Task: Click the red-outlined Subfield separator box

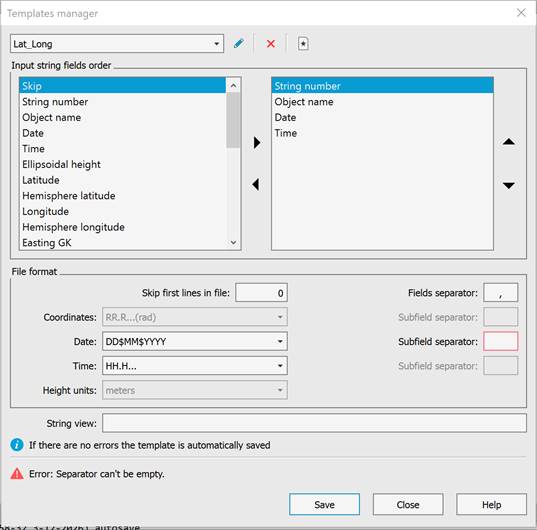Action: coord(500,341)
